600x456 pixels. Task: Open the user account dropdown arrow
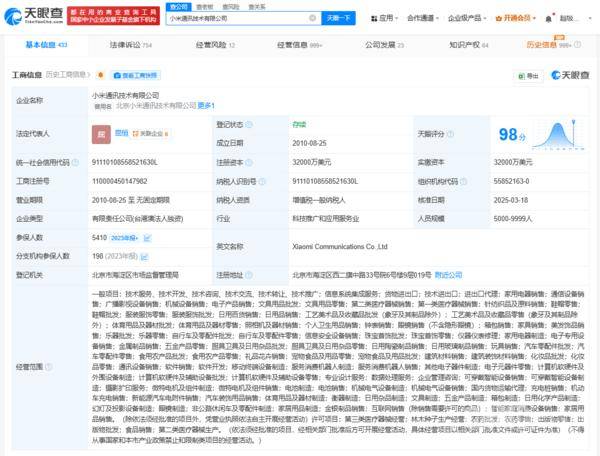(x=590, y=18)
